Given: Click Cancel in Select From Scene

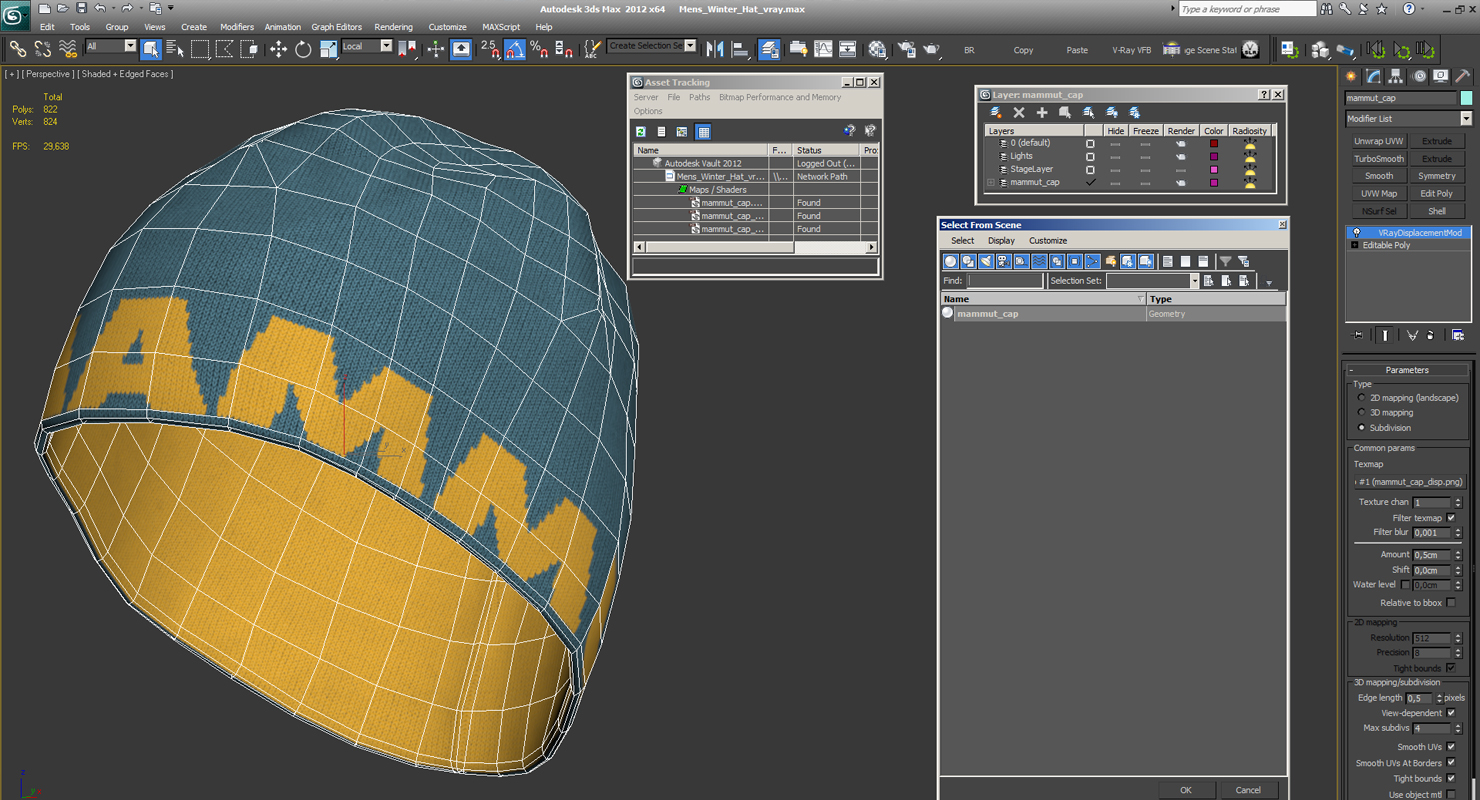Looking at the screenshot, I should pos(1248,790).
